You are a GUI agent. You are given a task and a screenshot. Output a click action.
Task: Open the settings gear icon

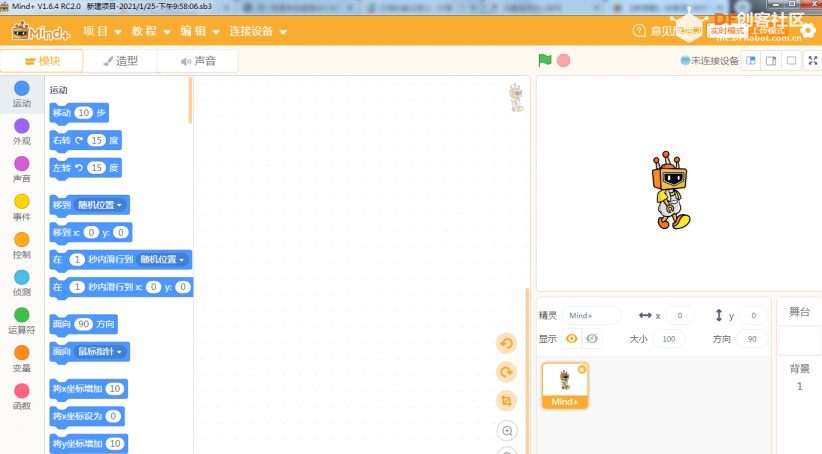pyautogui.click(x=808, y=31)
